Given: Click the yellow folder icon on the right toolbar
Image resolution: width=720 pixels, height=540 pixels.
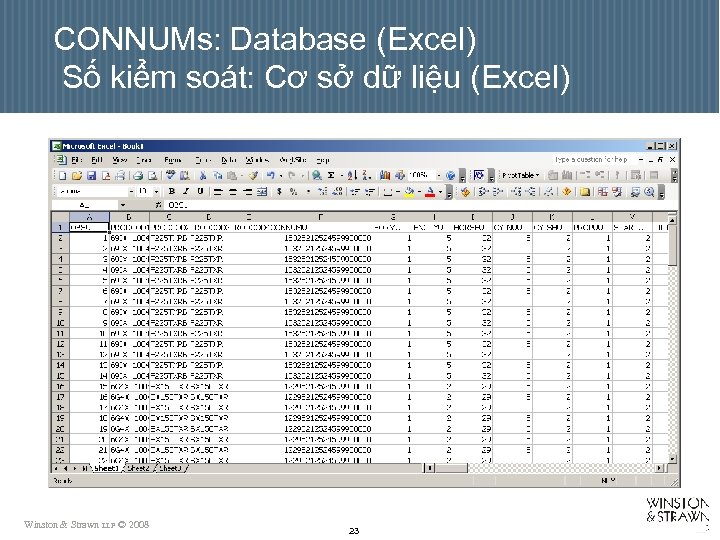Looking at the screenshot, I should (585, 192).
